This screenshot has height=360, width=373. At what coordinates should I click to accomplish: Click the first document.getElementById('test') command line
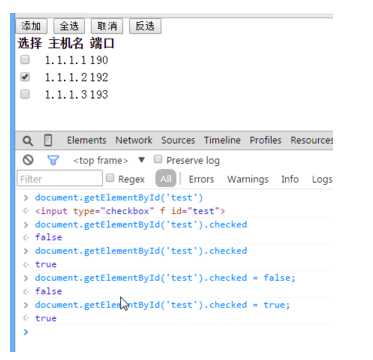point(119,198)
